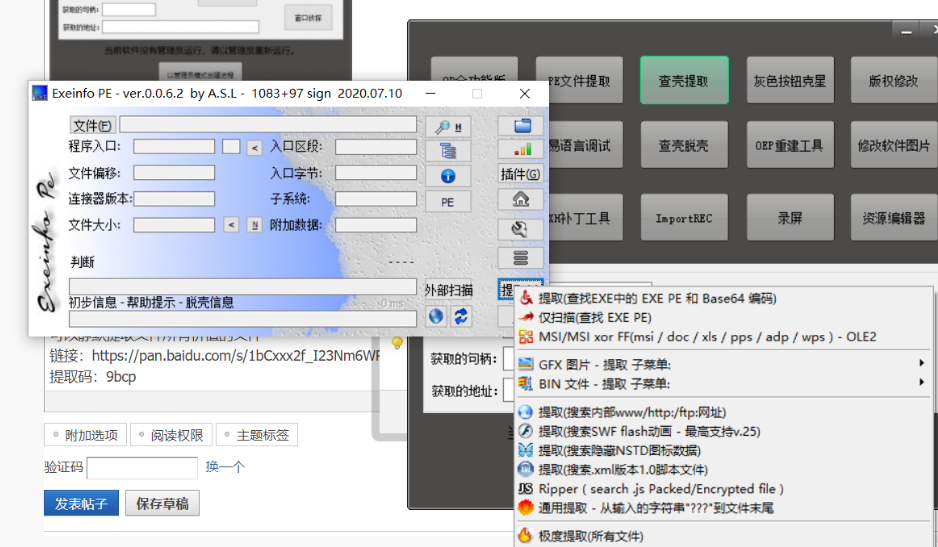The width and height of the screenshot is (938, 547).
Task: Click the 换一个 captcha refresh link
Action: [x=225, y=467]
